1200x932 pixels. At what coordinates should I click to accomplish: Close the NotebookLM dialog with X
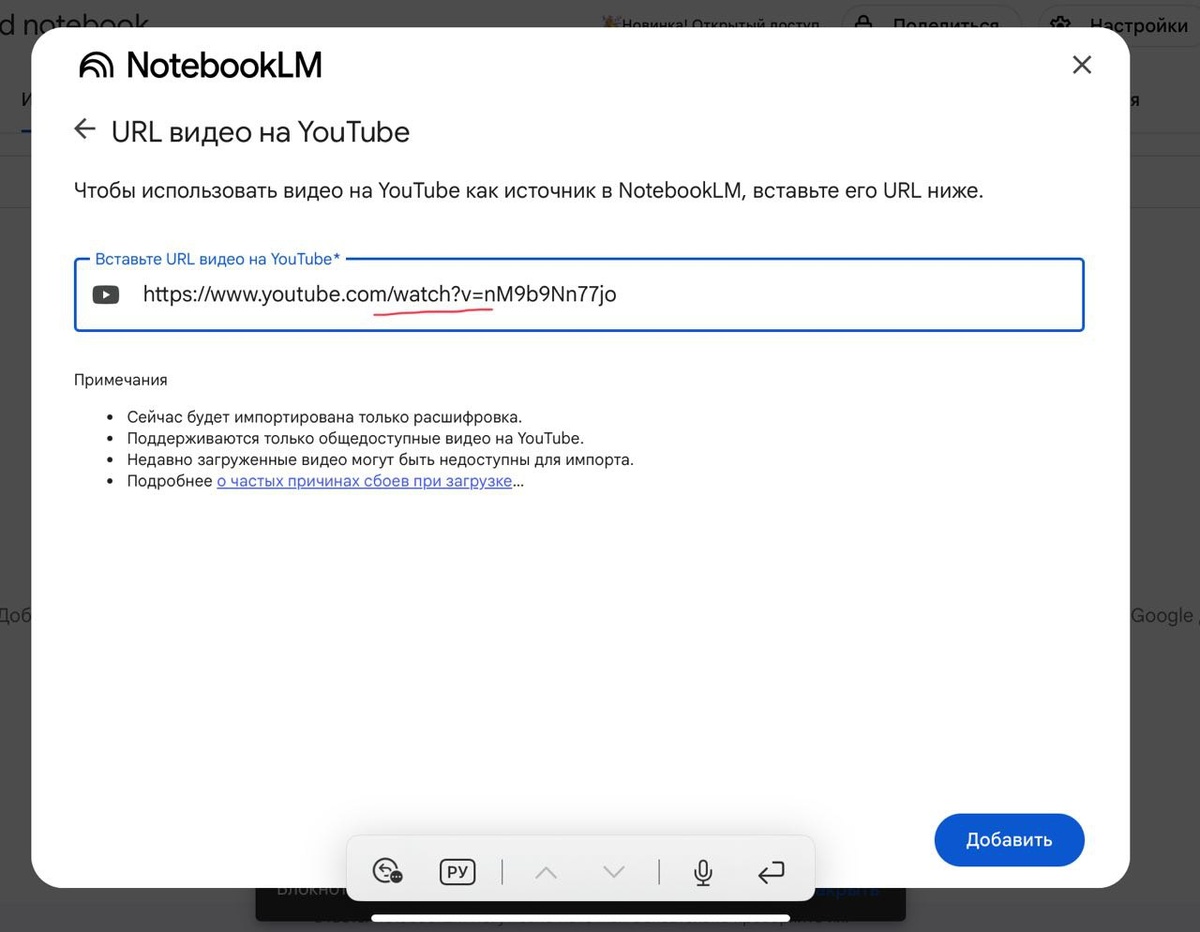coord(1081,65)
